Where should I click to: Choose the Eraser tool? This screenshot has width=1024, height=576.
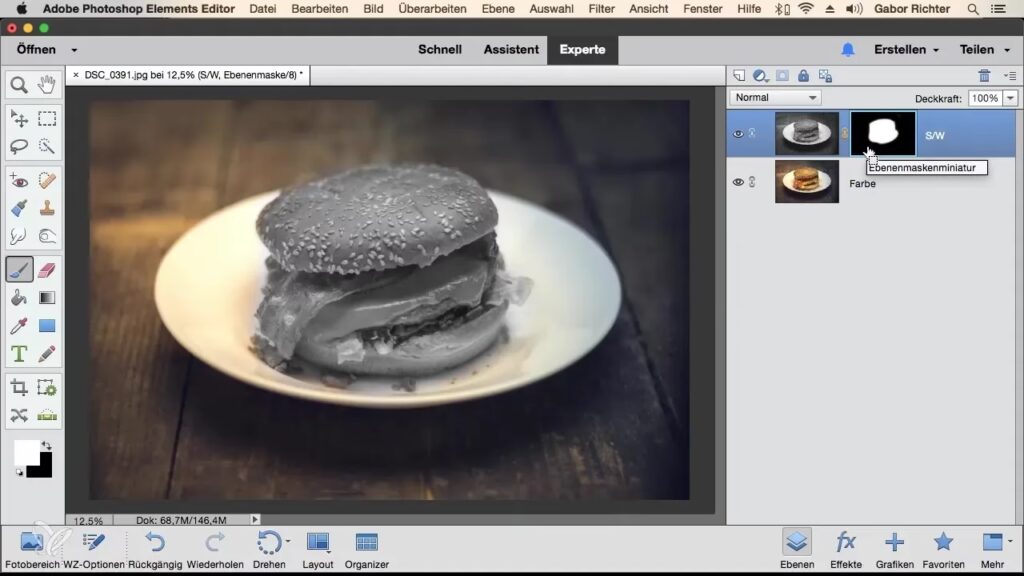point(46,269)
